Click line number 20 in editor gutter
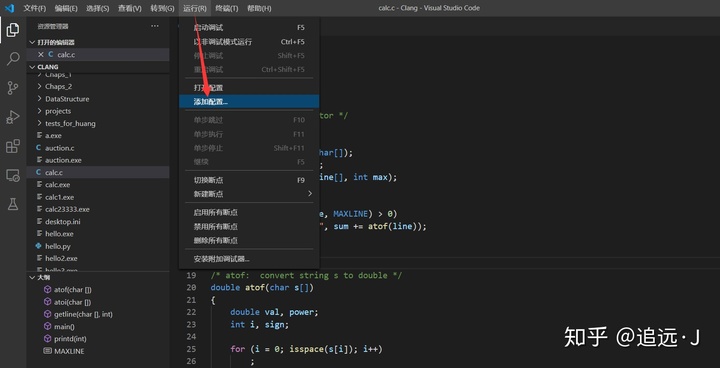This screenshot has width=720, height=368. click(x=191, y=288)
